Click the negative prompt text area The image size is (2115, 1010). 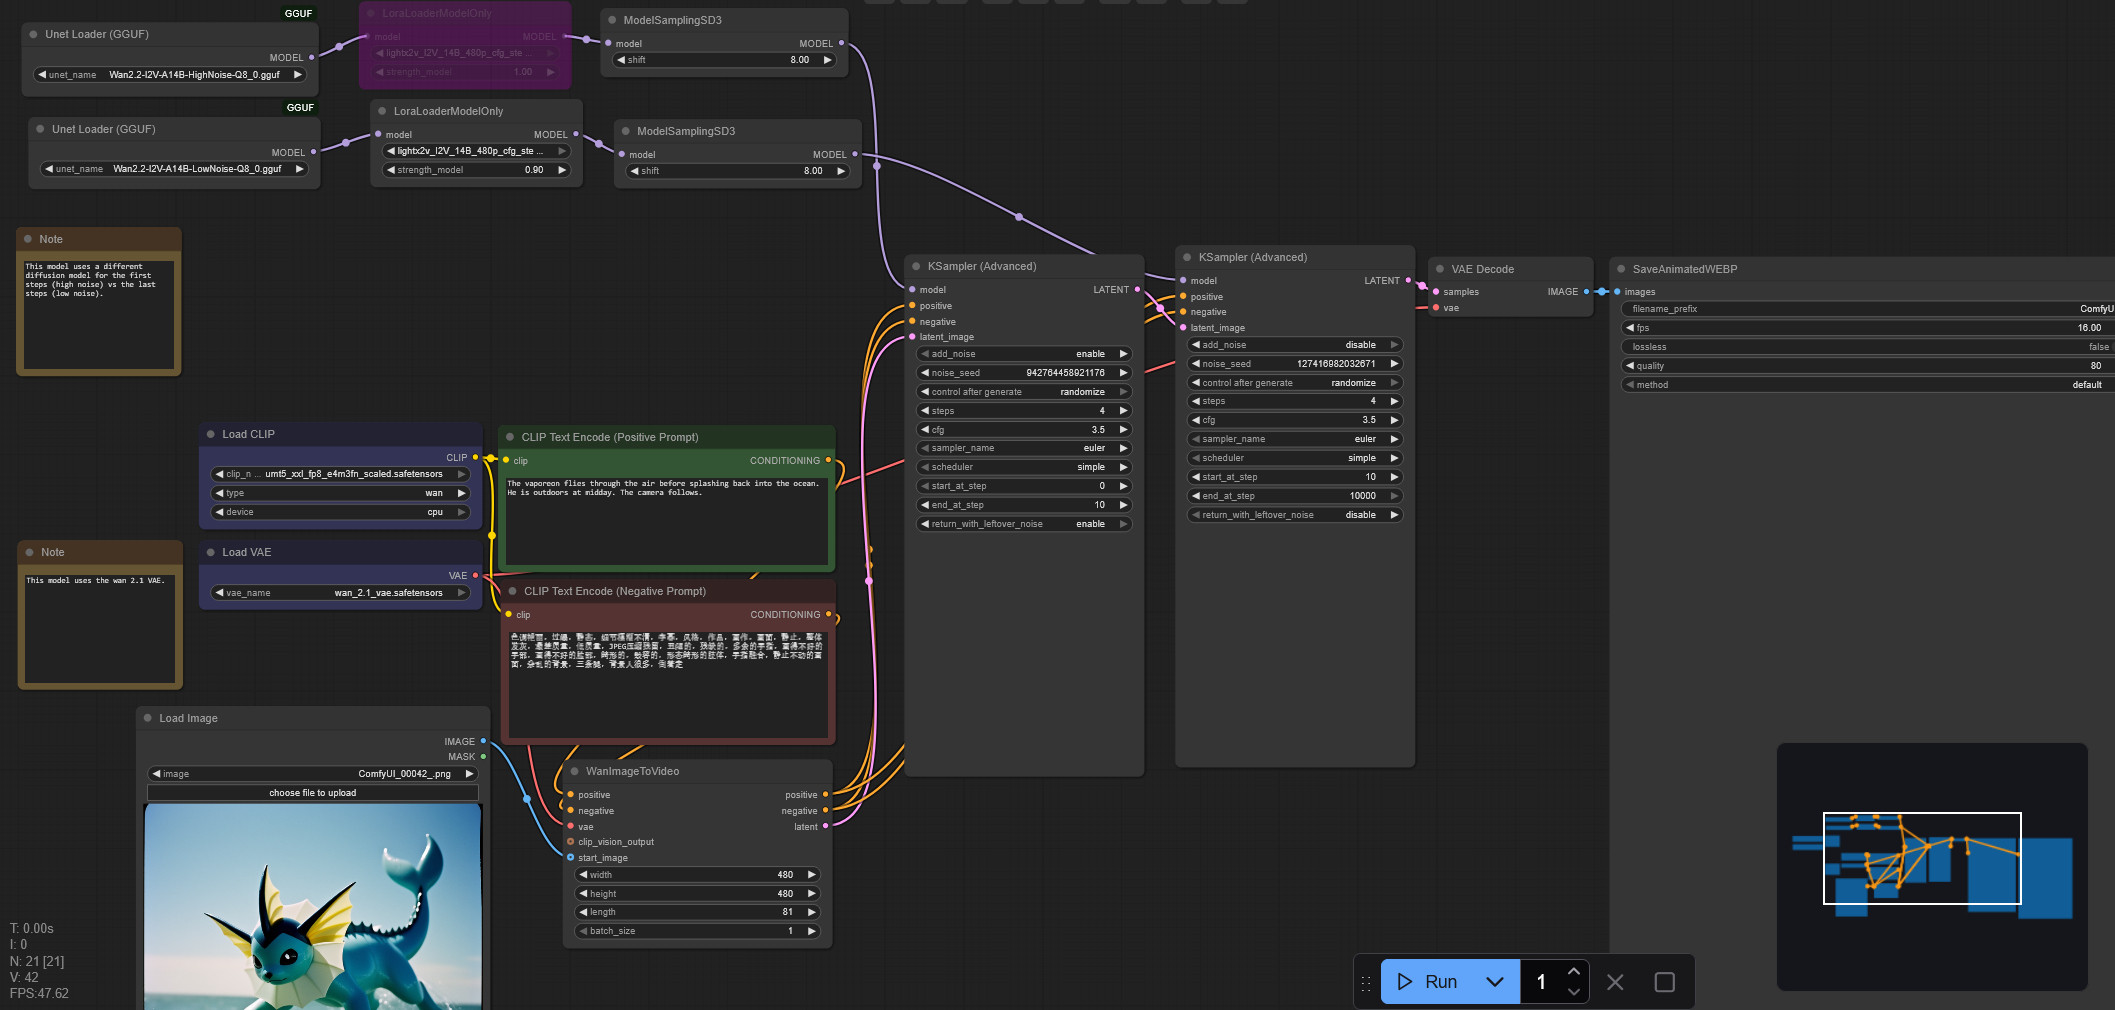[x=668, y=684]
